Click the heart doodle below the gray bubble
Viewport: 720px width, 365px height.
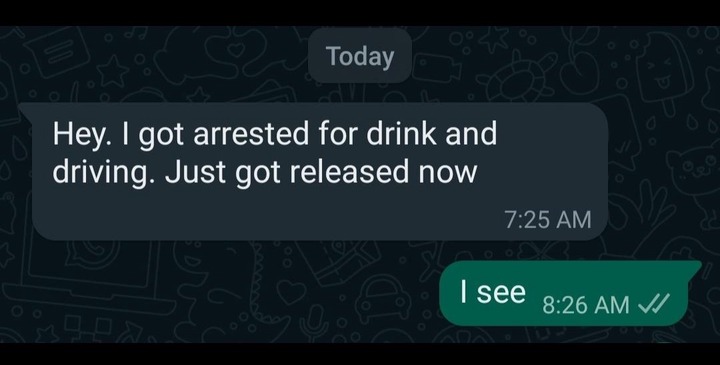click(292, 292)
